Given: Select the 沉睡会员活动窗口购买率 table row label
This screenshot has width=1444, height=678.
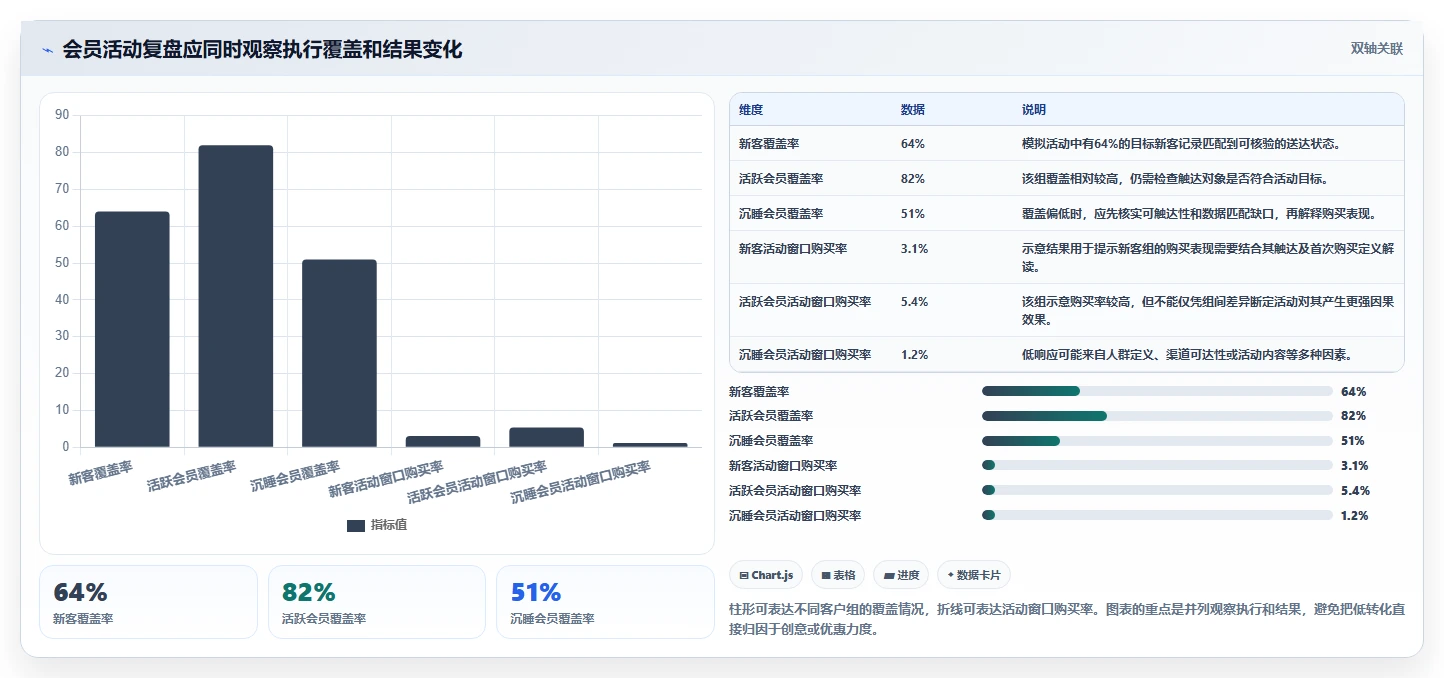Looking at the screenshot, I should pyautogui.click(x=805, y=354).
